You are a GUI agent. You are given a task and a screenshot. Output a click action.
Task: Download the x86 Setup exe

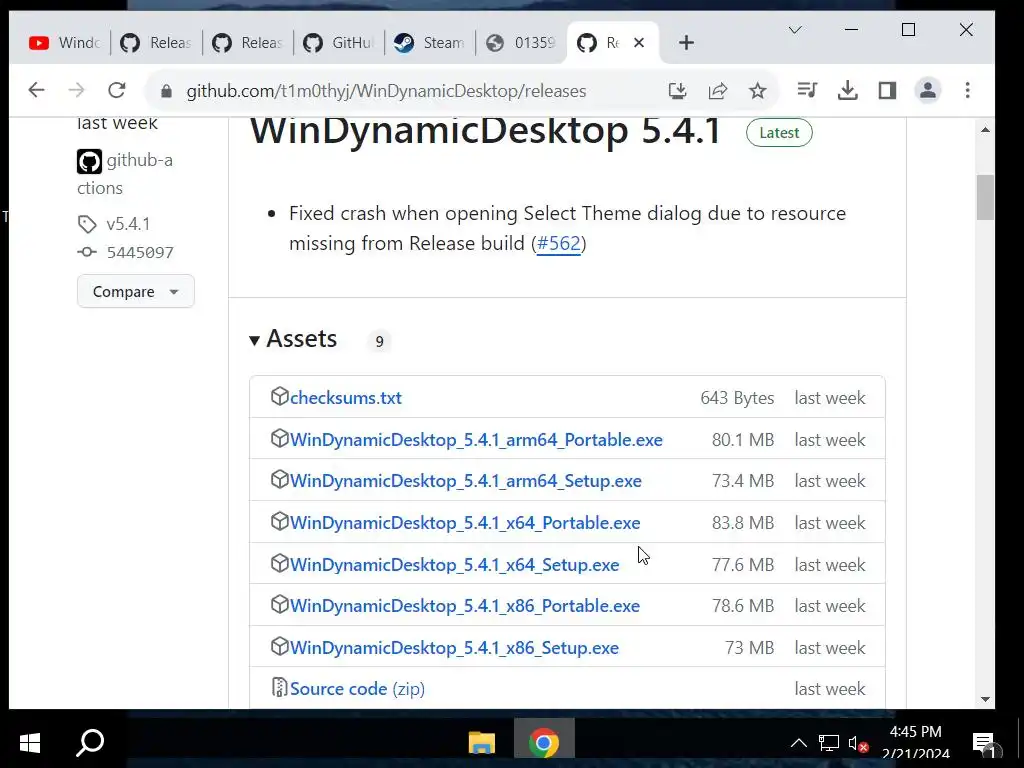pyautogui.click(x=455, y=647)
